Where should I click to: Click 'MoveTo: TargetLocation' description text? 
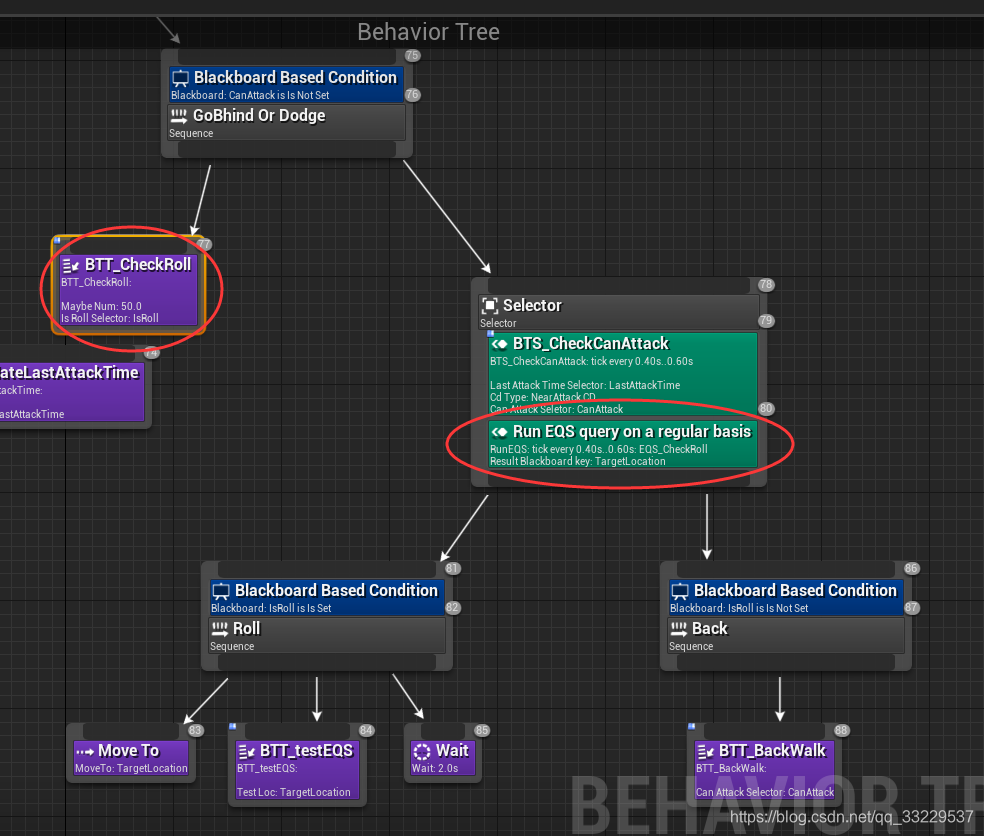[131, 768]
